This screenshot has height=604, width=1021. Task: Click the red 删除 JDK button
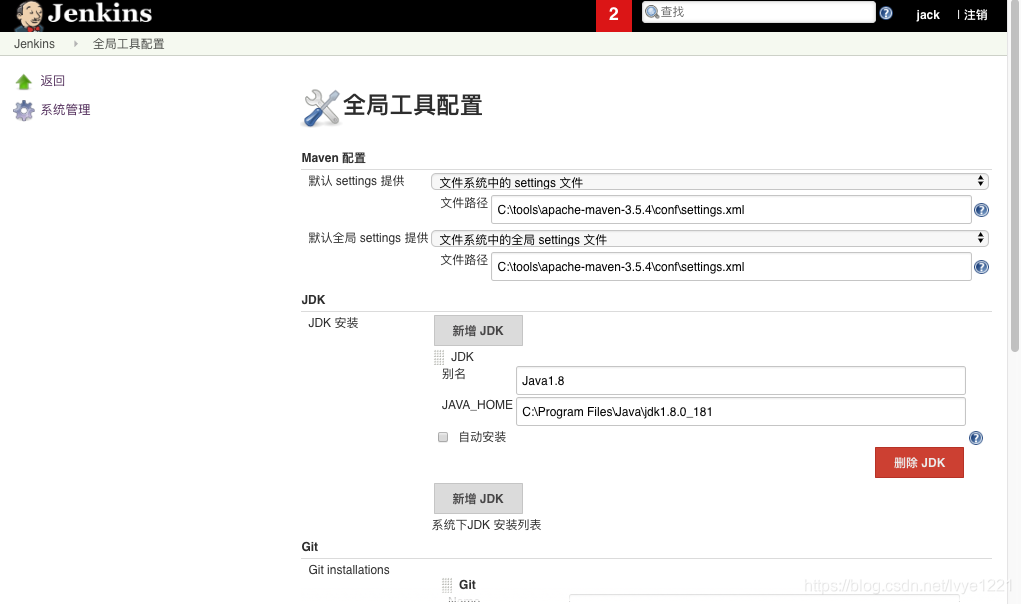click(919, 463)
